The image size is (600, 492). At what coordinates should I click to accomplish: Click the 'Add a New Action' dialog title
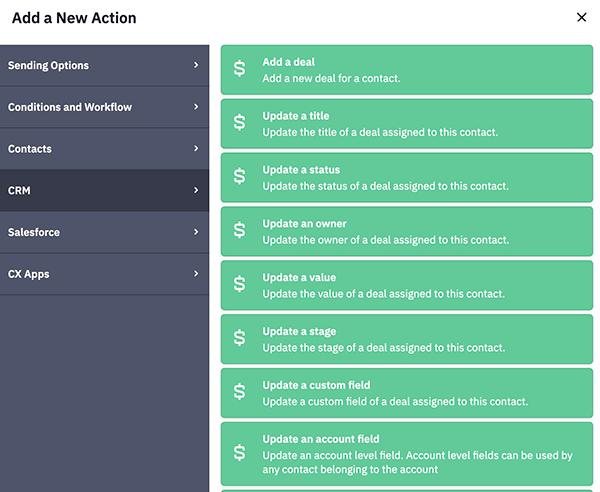click(x=74, y=18)
